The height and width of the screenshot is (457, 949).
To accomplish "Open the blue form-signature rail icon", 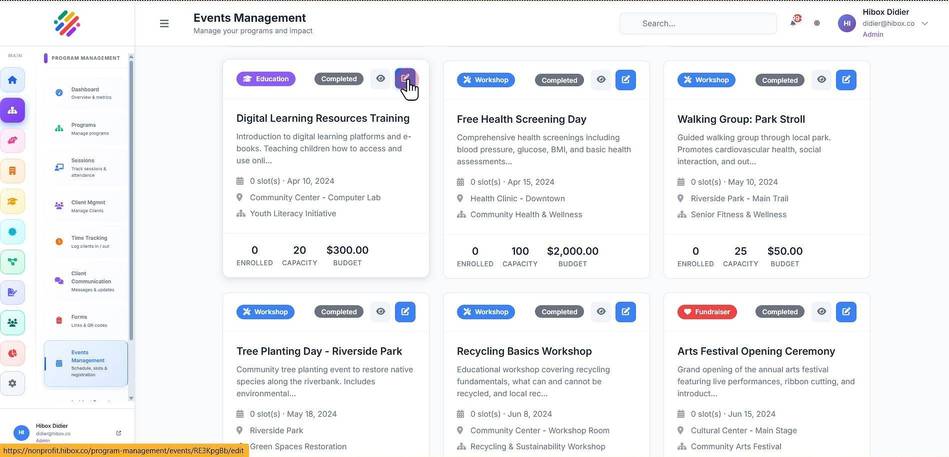I will [x=13, y=292].
